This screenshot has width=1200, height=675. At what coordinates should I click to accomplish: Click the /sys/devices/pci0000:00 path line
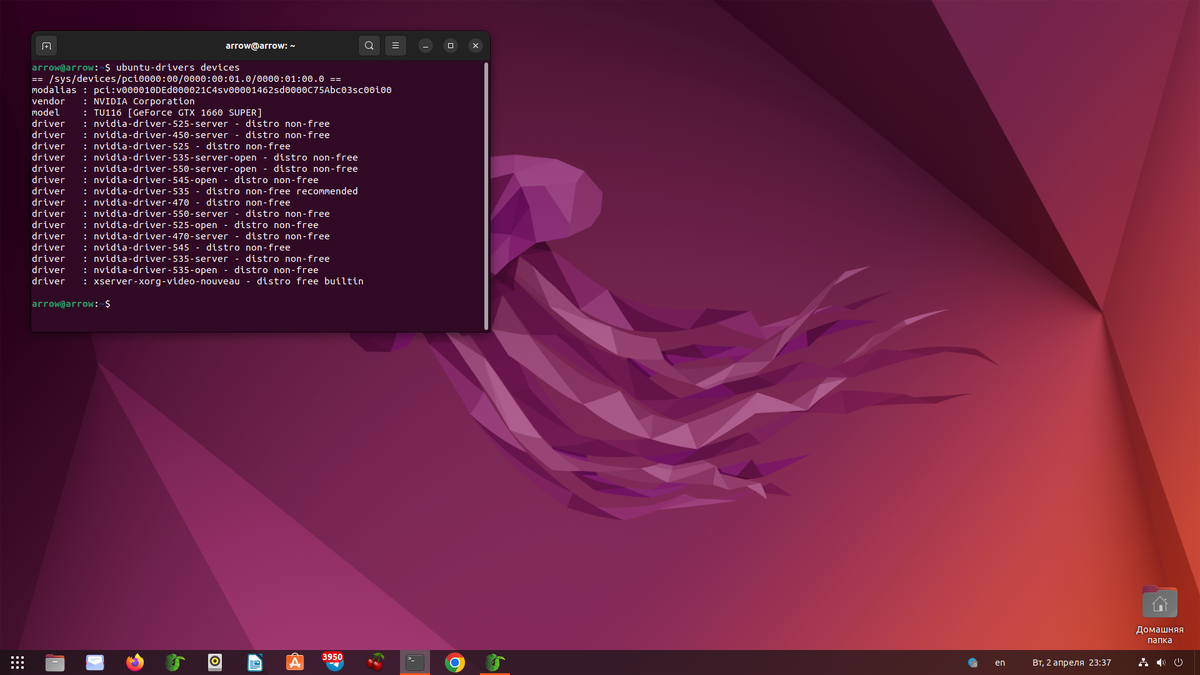click(x=187, y=79)
